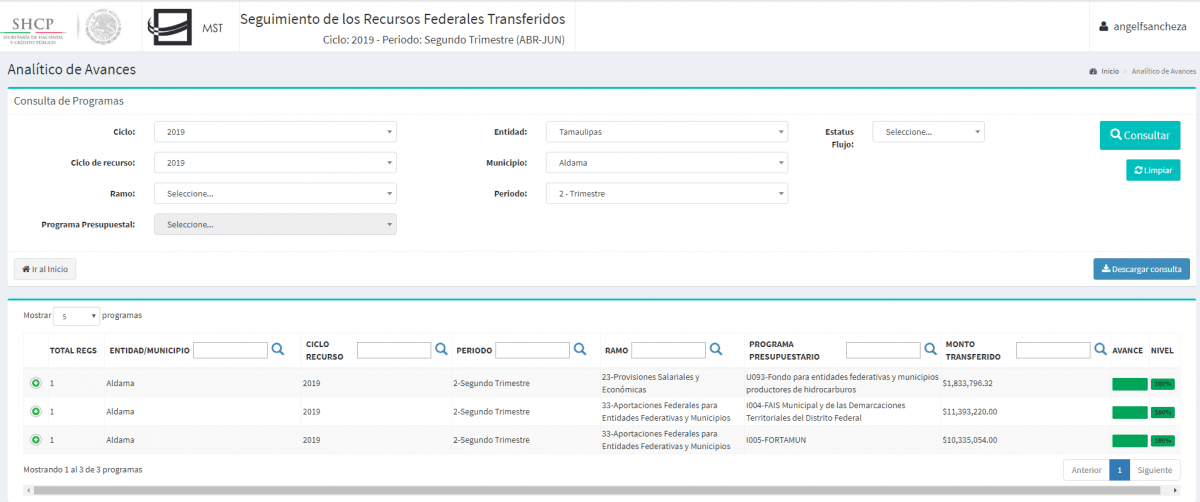The image size is (1200, 502).
Task: Click the magnifier beside Ciclo Recurso filter
Action: 441,350
